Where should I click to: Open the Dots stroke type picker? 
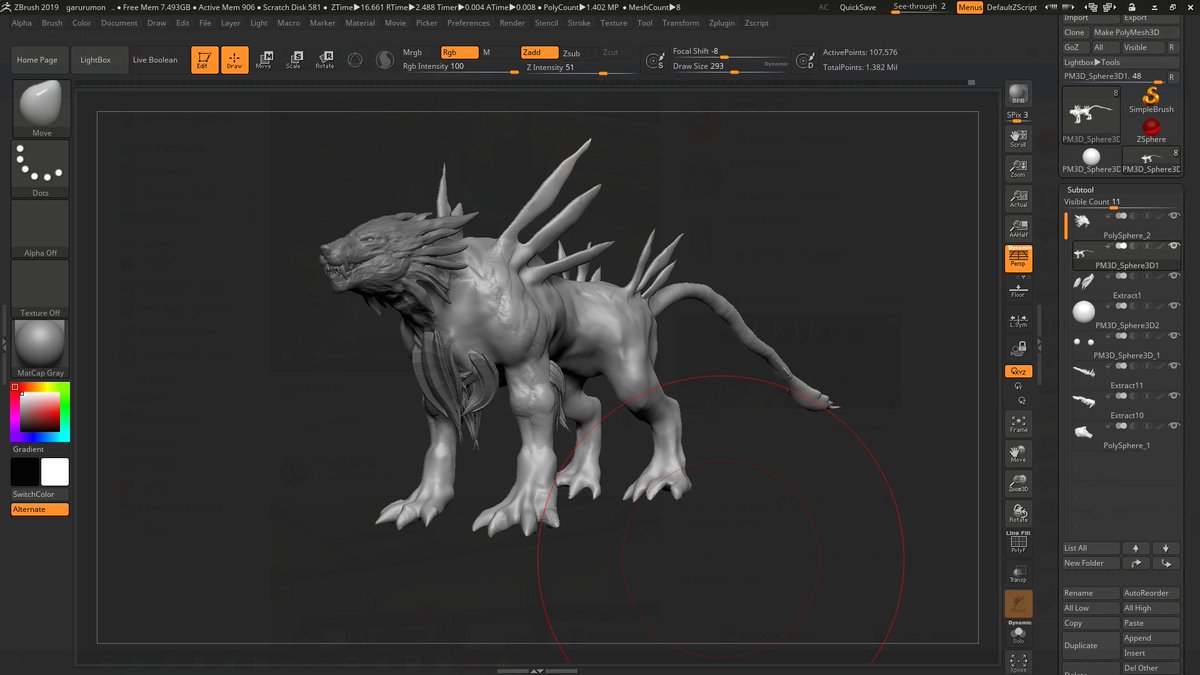(x=41, y=168)
